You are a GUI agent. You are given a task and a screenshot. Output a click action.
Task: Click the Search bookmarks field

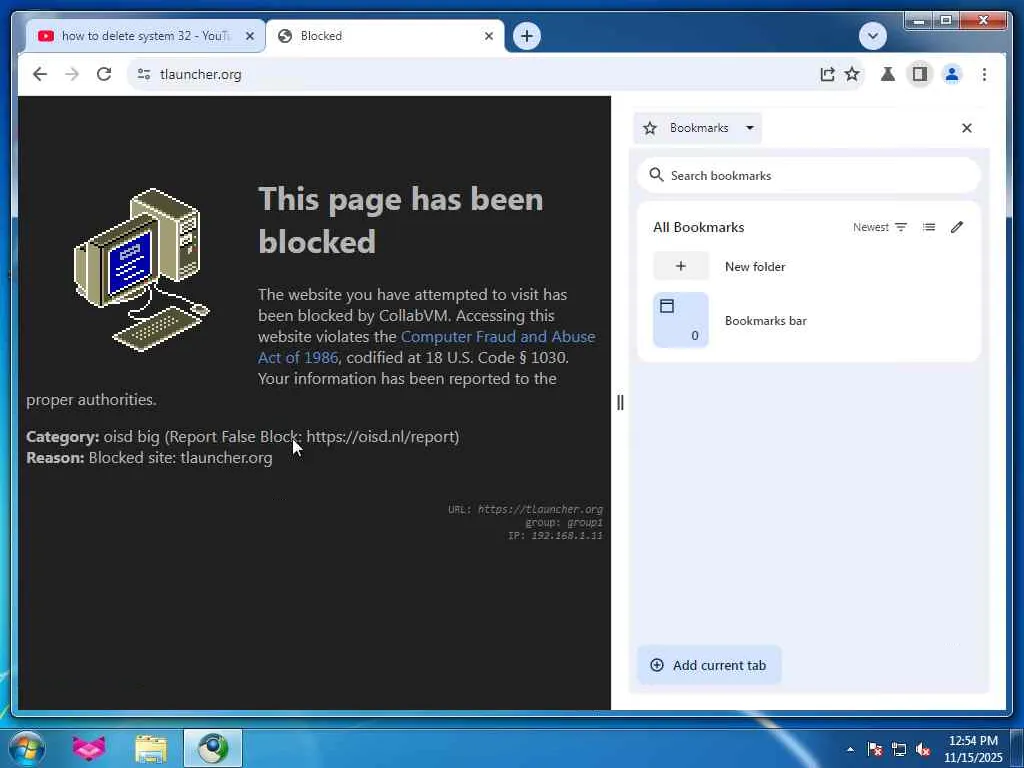pyautogui.click(x=808, y=176)
